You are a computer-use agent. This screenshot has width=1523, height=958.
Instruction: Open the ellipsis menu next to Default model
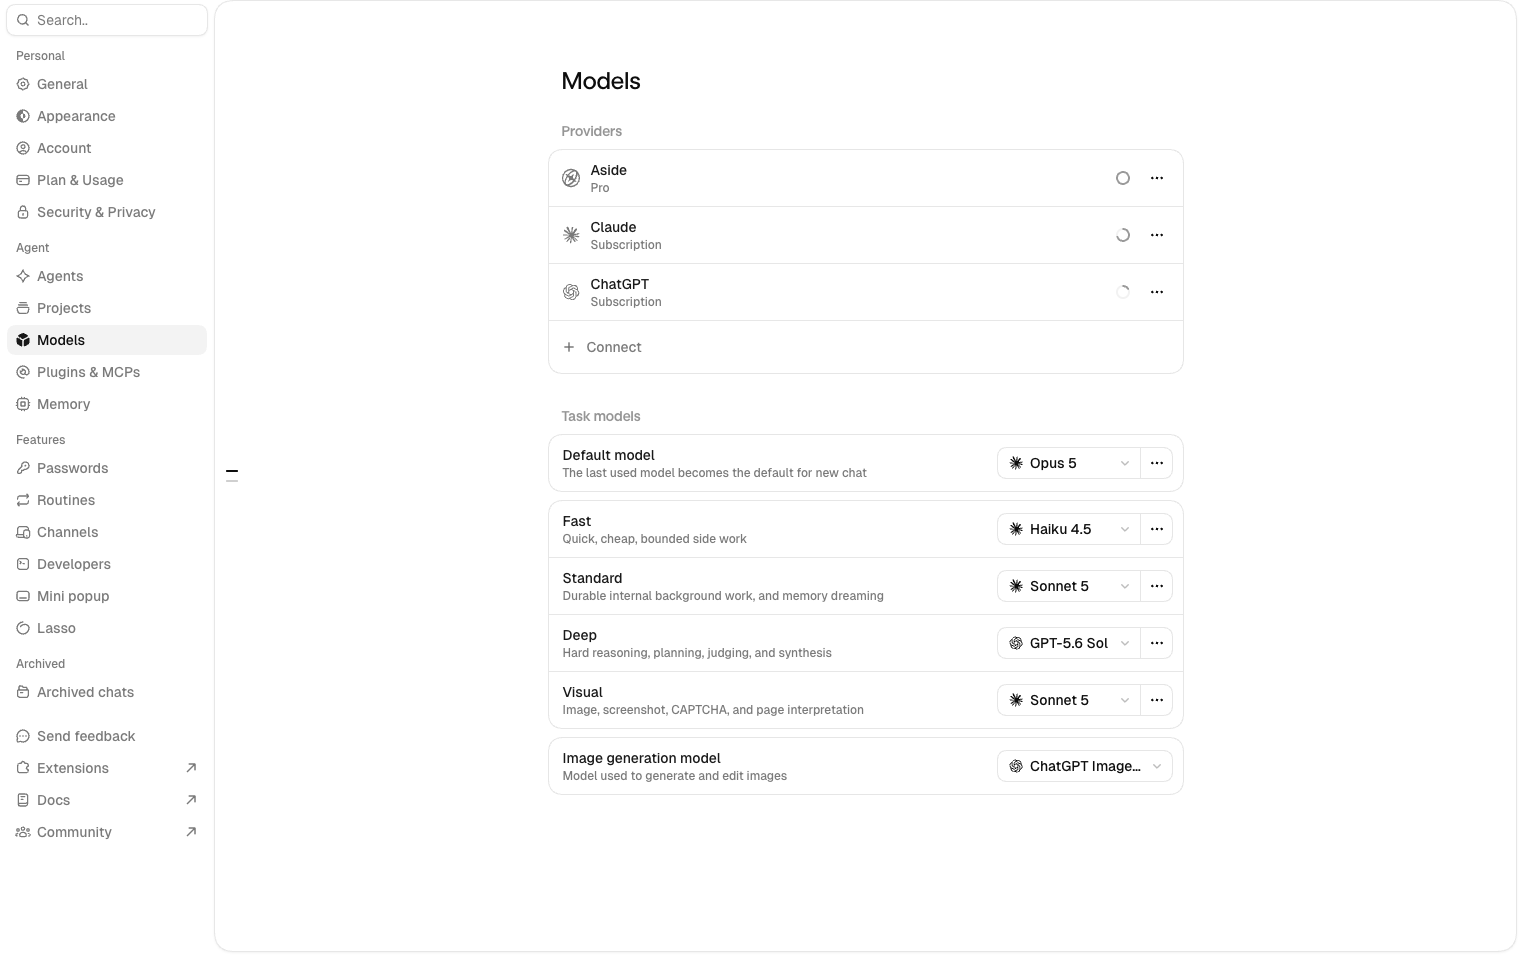(1157, 463)
